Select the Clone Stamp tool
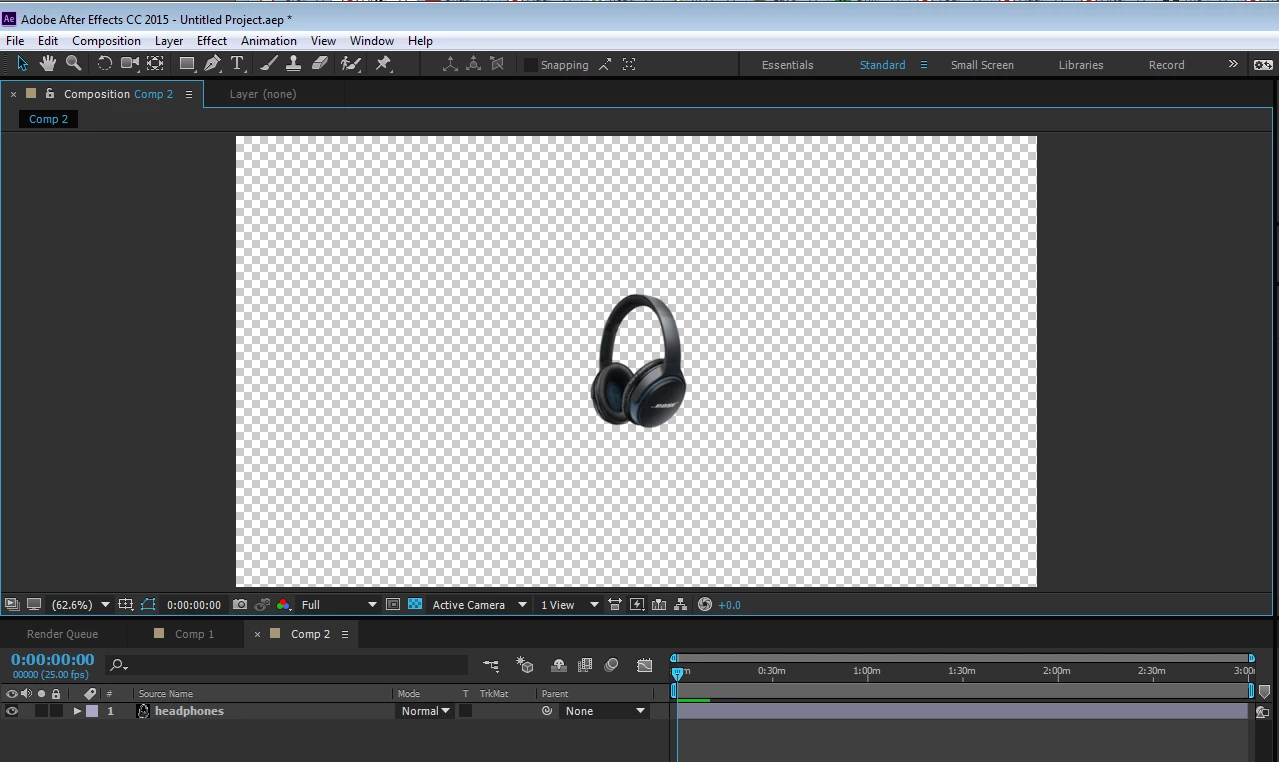 click(x=293, y=63)
